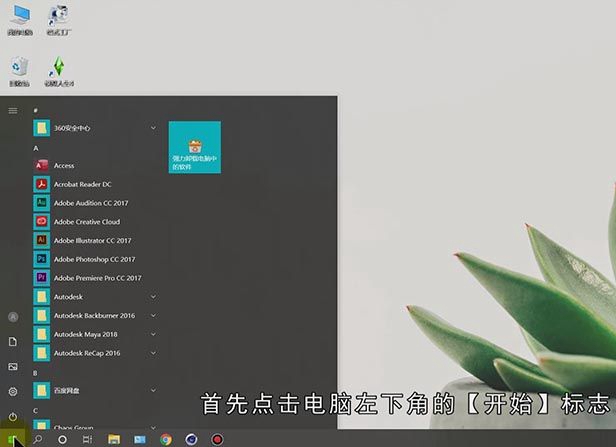Viewport: 616px width, 447px height.
Task: Open File Explorer from taskbar
Action: click(114, 440)
